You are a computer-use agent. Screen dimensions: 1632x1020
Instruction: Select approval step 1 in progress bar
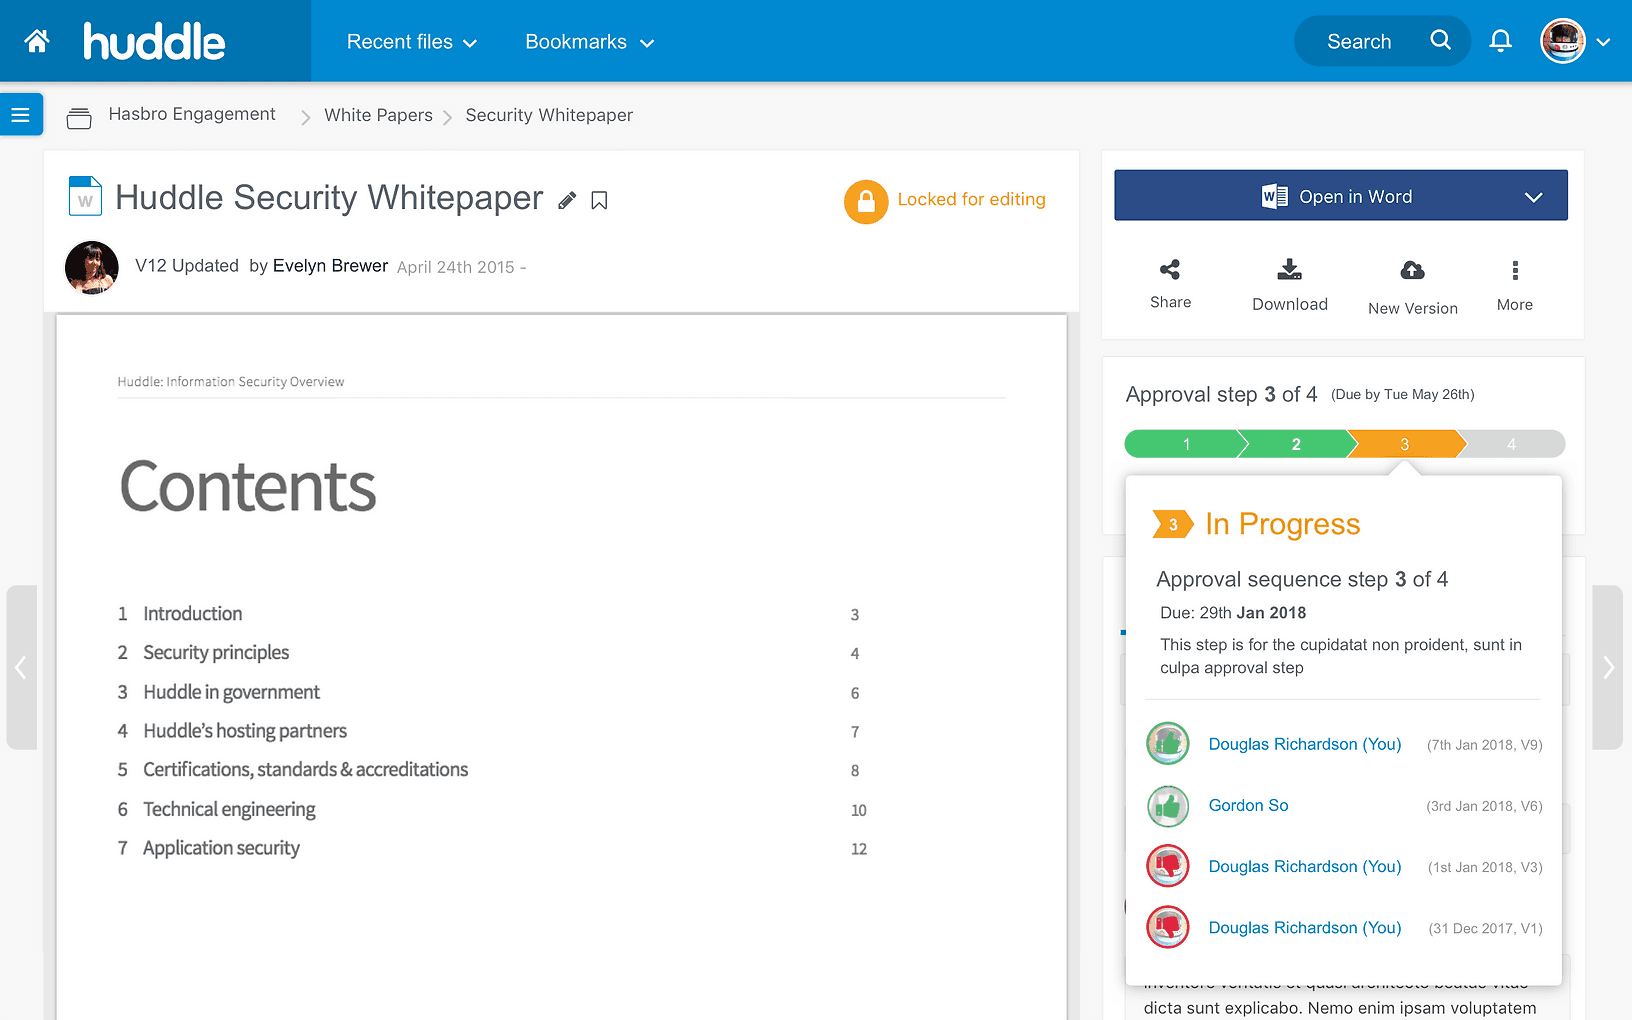1186,444
